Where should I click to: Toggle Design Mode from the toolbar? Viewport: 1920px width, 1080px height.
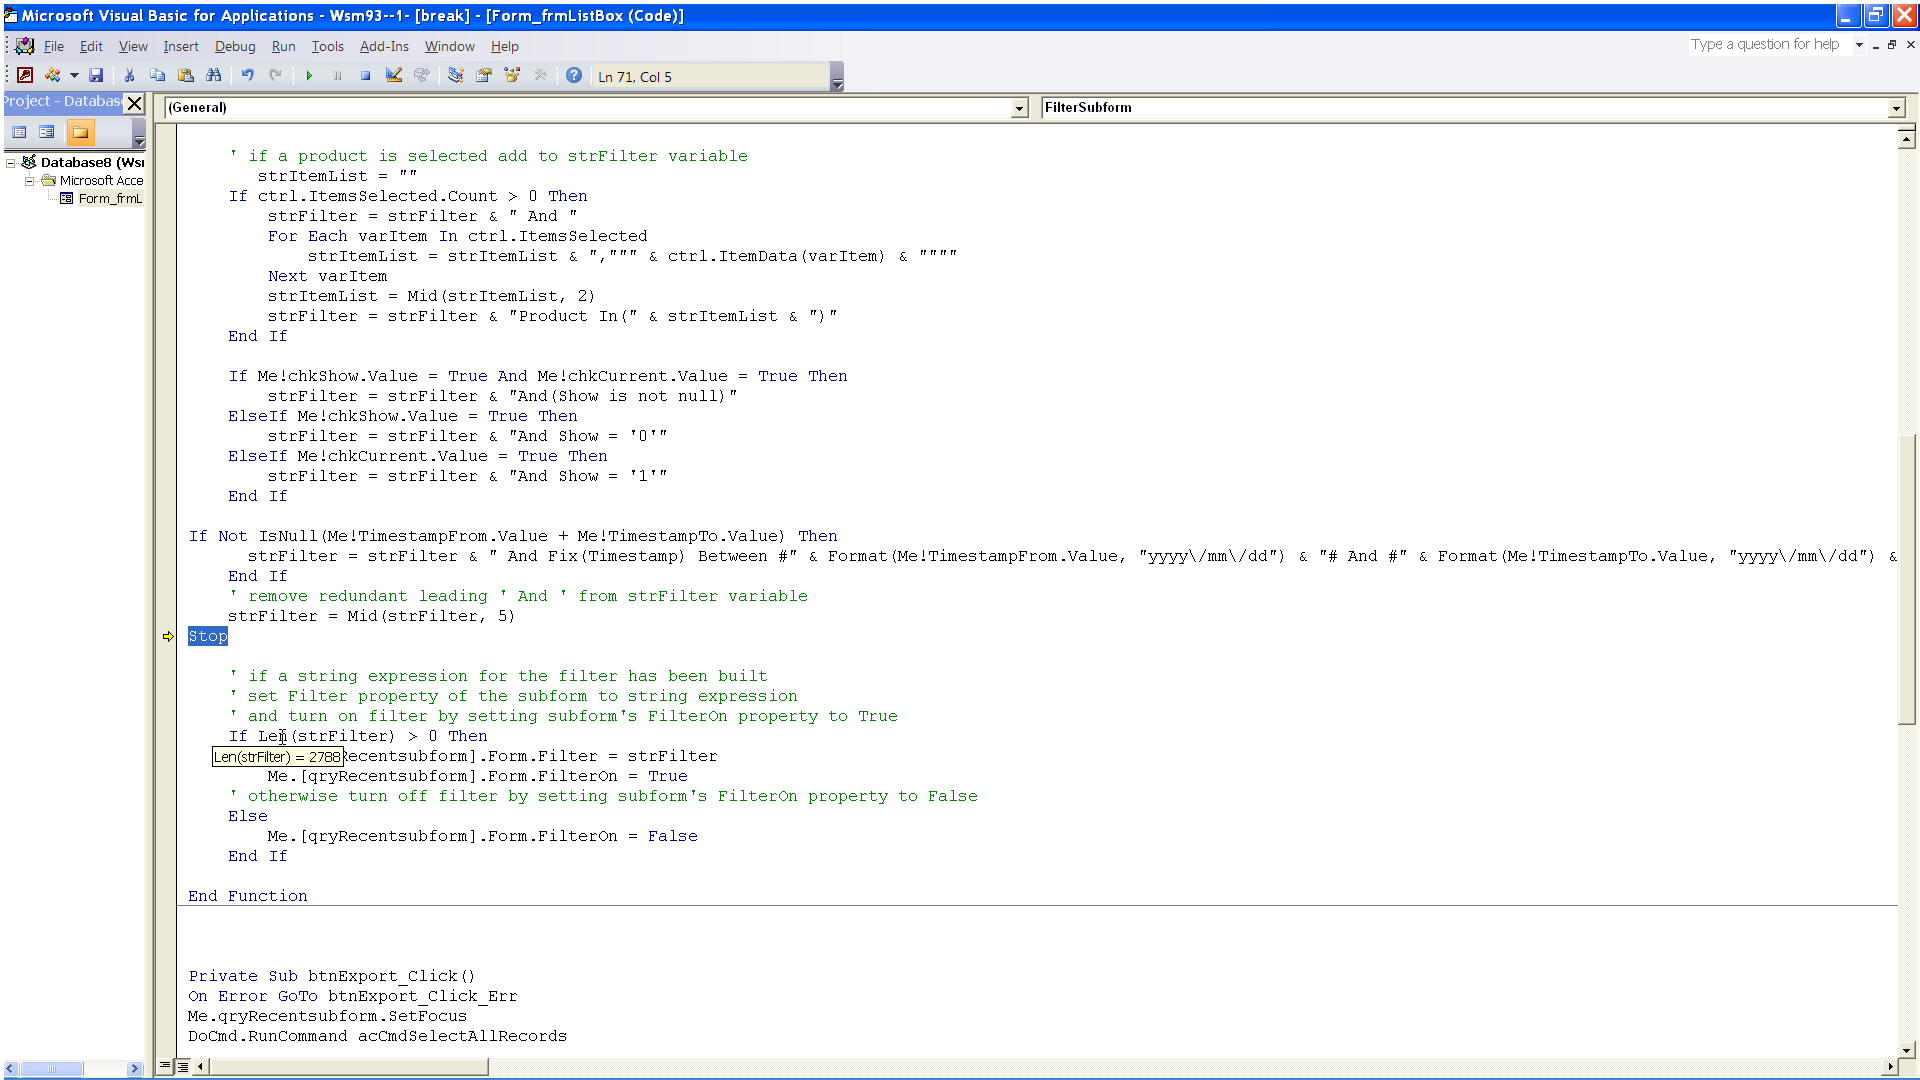click(x=393, y=75)
